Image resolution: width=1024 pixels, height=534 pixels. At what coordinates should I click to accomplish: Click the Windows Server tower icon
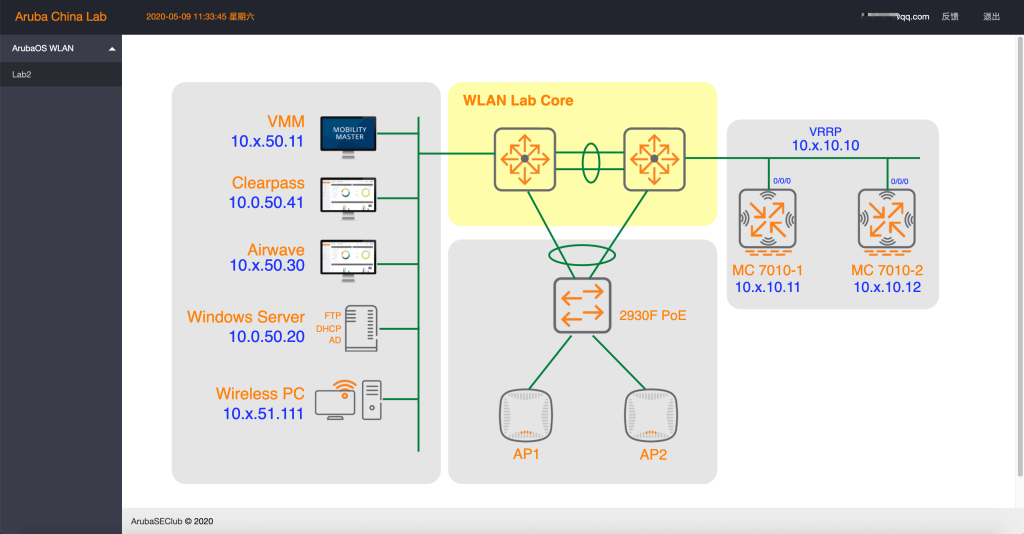pyautogui.click(x=361, y=328)
